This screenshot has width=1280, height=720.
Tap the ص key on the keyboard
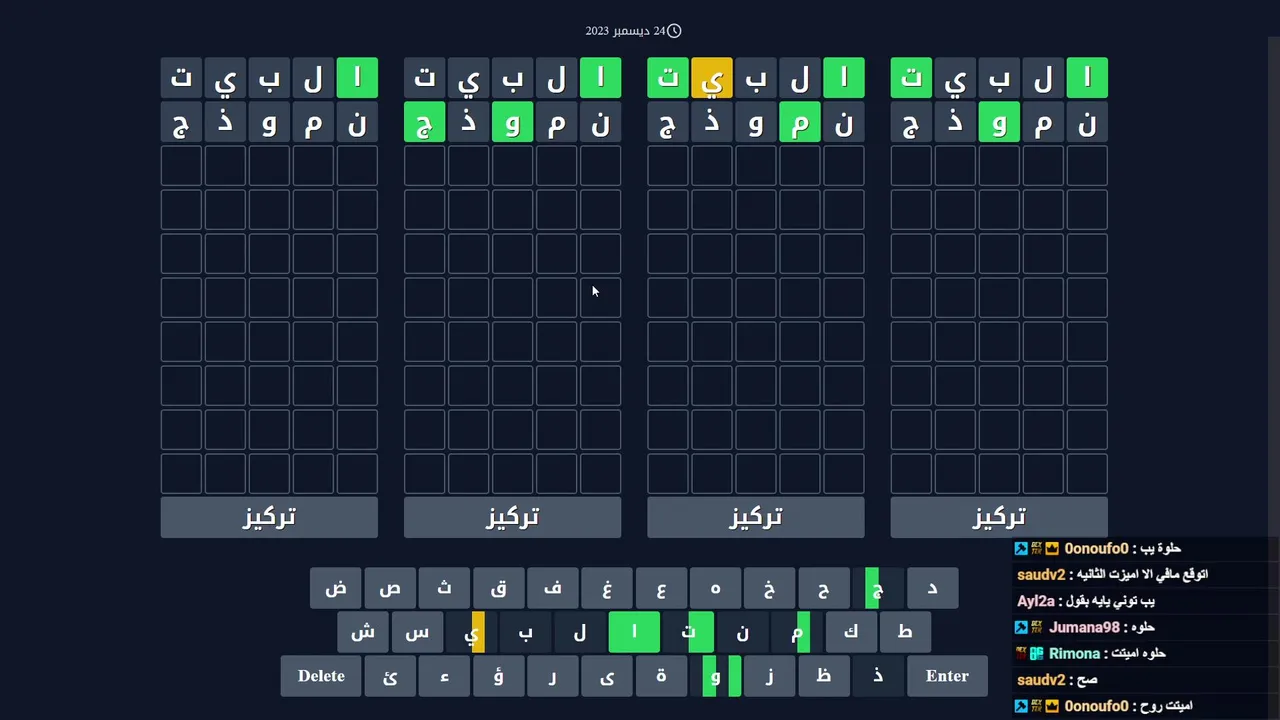[x=390, y=588]
